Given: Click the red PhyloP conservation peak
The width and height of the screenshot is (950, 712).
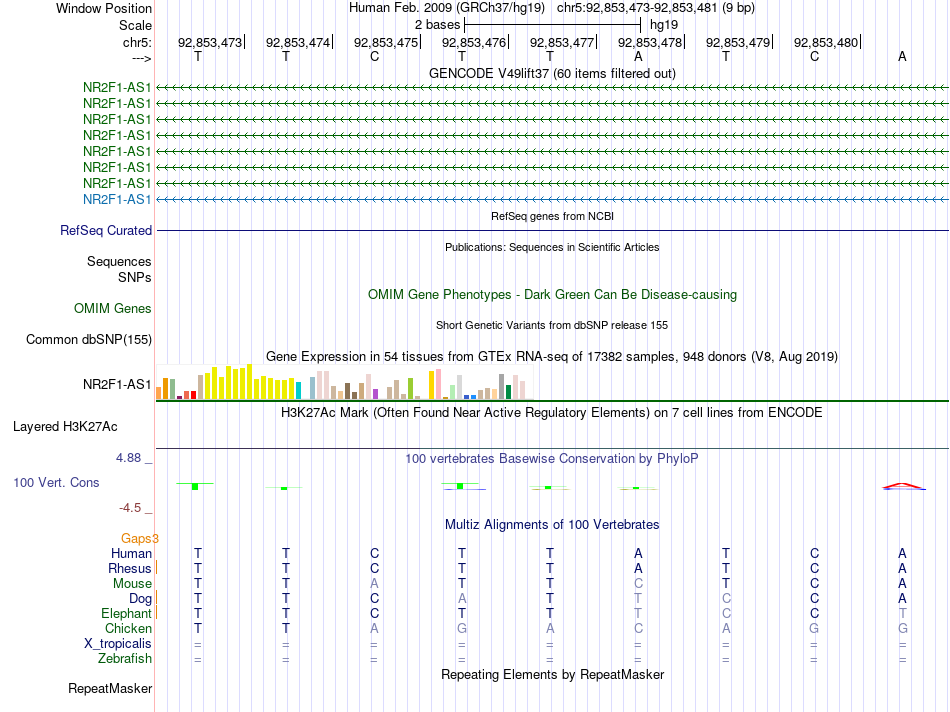Looking at the screenshot, I should pos(903,485).
